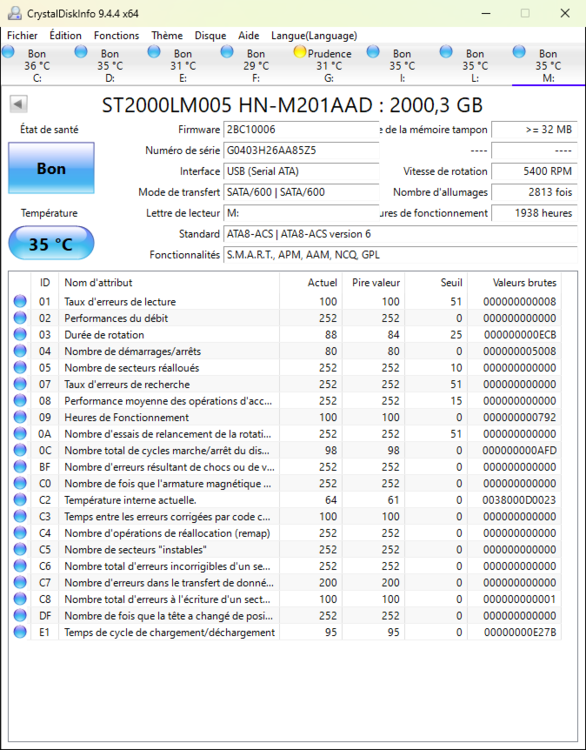Click the Nom d'attribut column header
Viewport: 586px width, 750px height.
click(x=169, y=283)
